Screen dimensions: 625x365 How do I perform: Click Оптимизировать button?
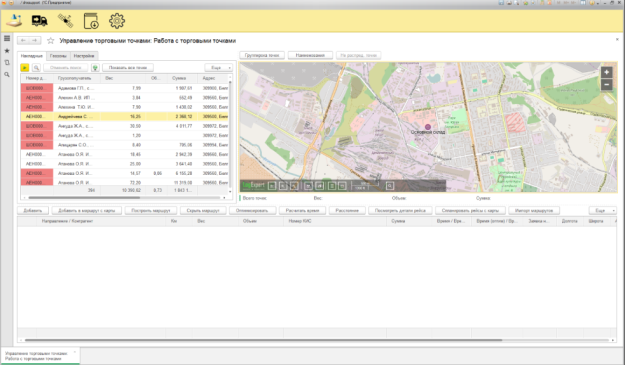(252, 210)
